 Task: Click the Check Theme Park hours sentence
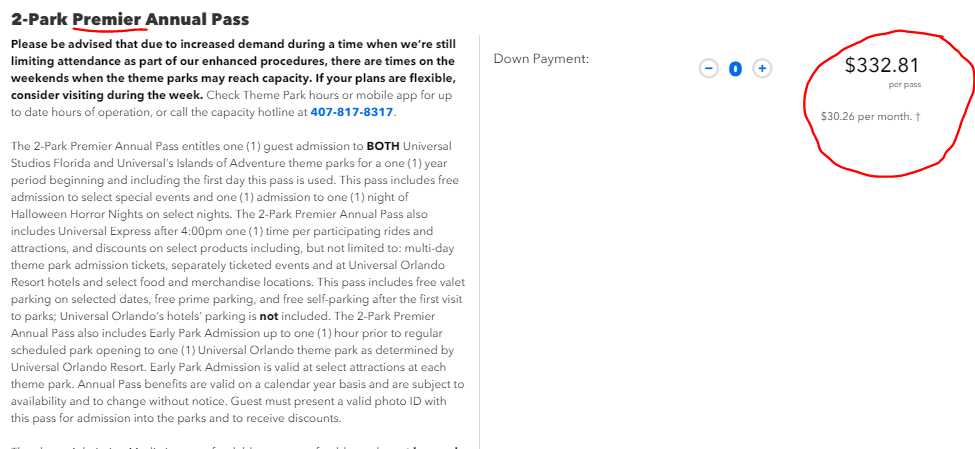pos(231,104)
